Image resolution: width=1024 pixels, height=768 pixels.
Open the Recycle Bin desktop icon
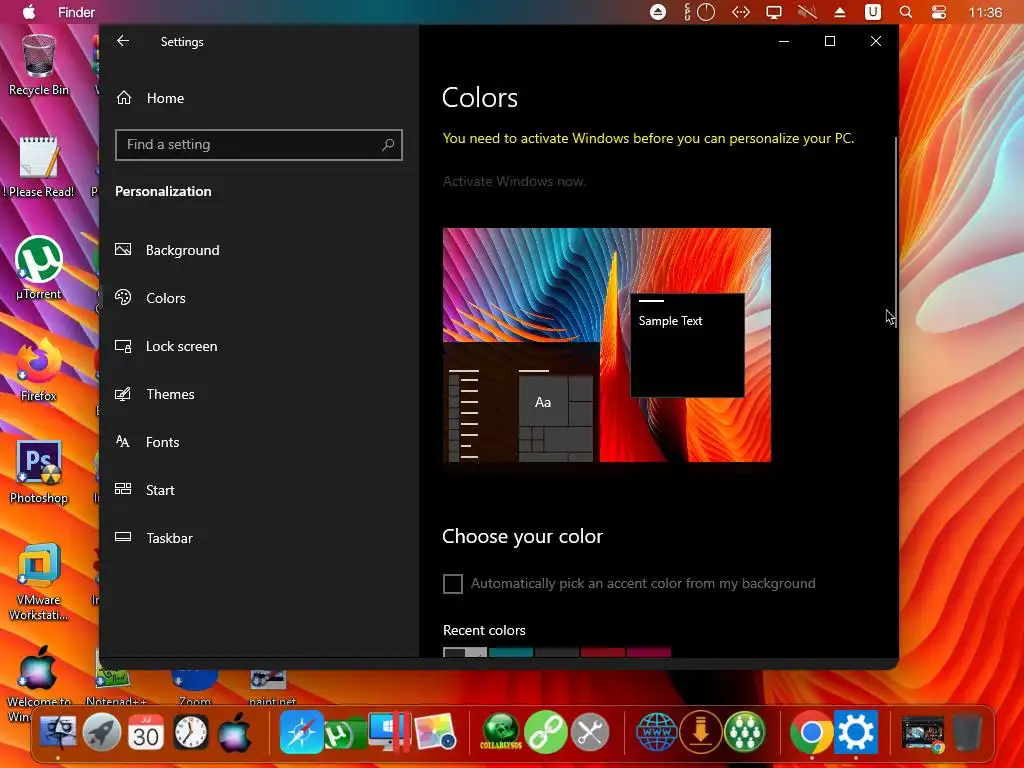point(39,65)
